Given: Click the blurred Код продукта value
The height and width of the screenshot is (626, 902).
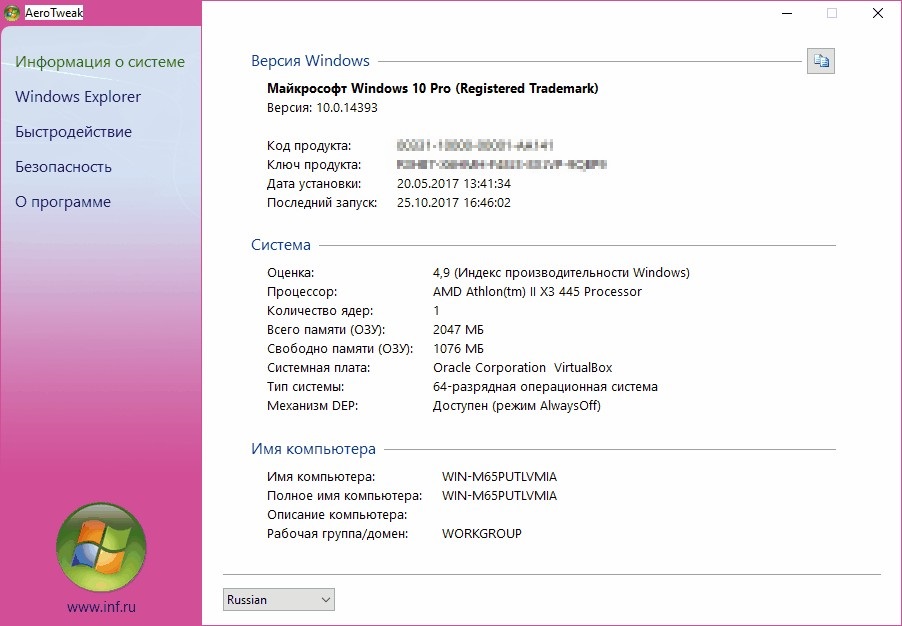Looking at the screenshot, I should 475,146.
